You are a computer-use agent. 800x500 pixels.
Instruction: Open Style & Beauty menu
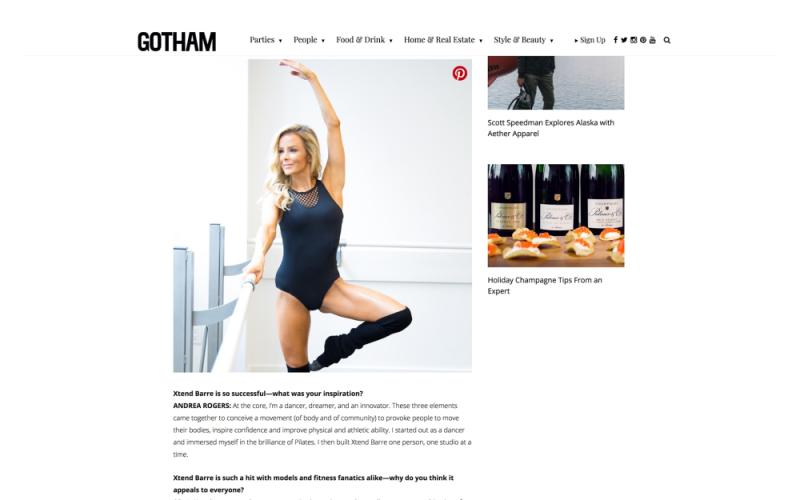(523, 40)
